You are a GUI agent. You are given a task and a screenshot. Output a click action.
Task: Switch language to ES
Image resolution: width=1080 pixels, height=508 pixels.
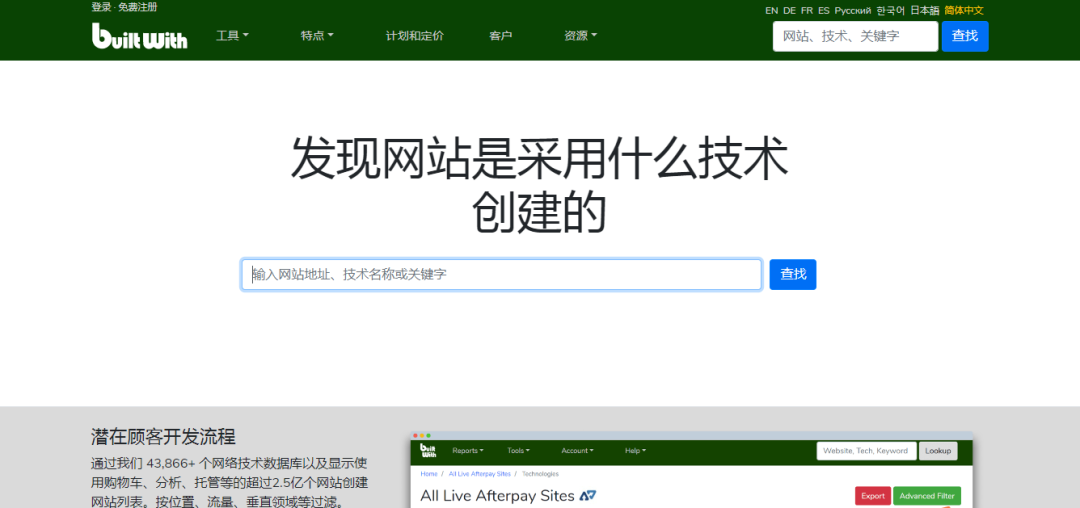(x=824, y=10)
